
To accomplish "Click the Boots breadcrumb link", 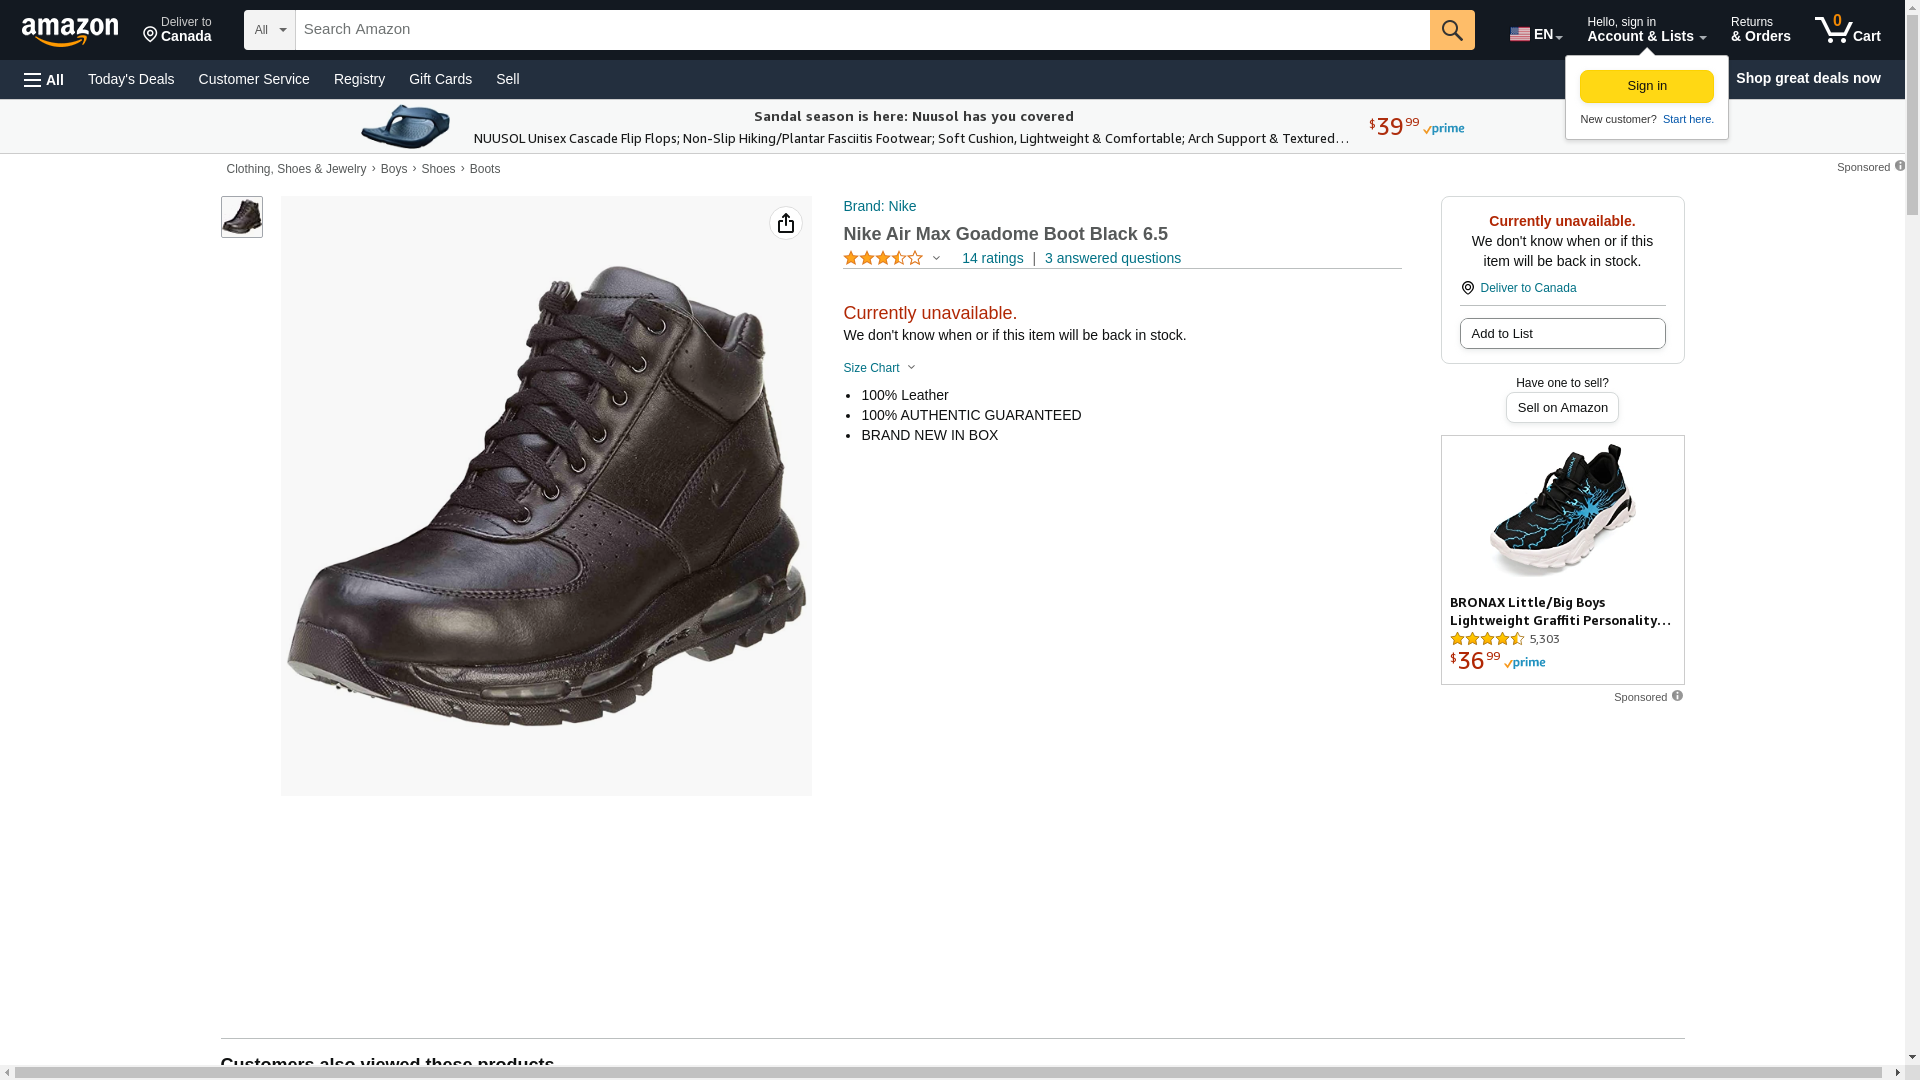I will [485, 169].
